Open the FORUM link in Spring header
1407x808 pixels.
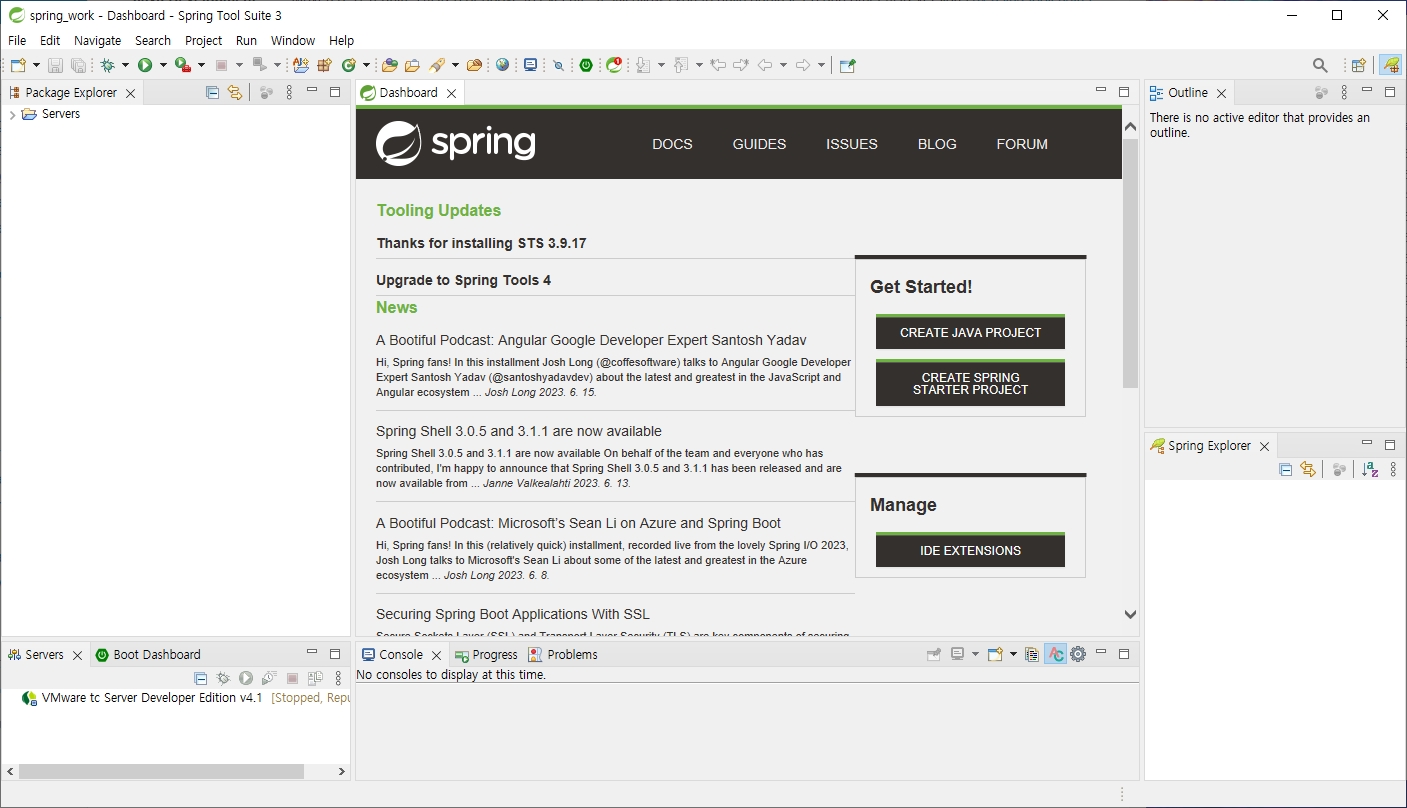[1022, 144]
